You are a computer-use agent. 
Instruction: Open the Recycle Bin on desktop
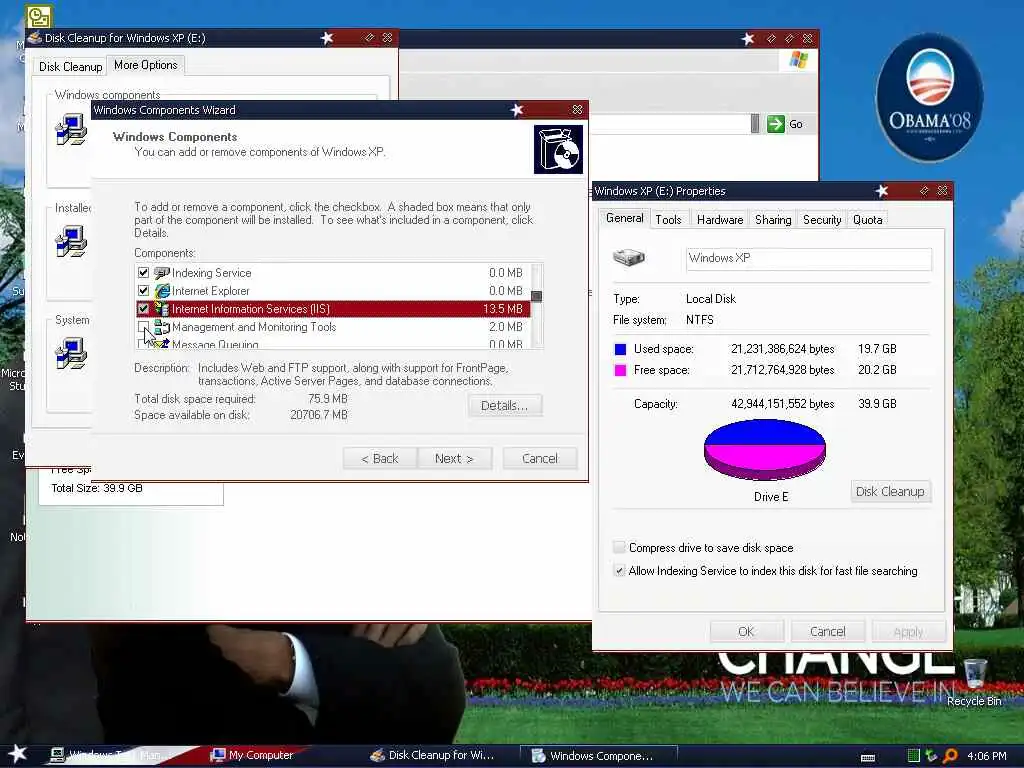[x=974, y=682]
